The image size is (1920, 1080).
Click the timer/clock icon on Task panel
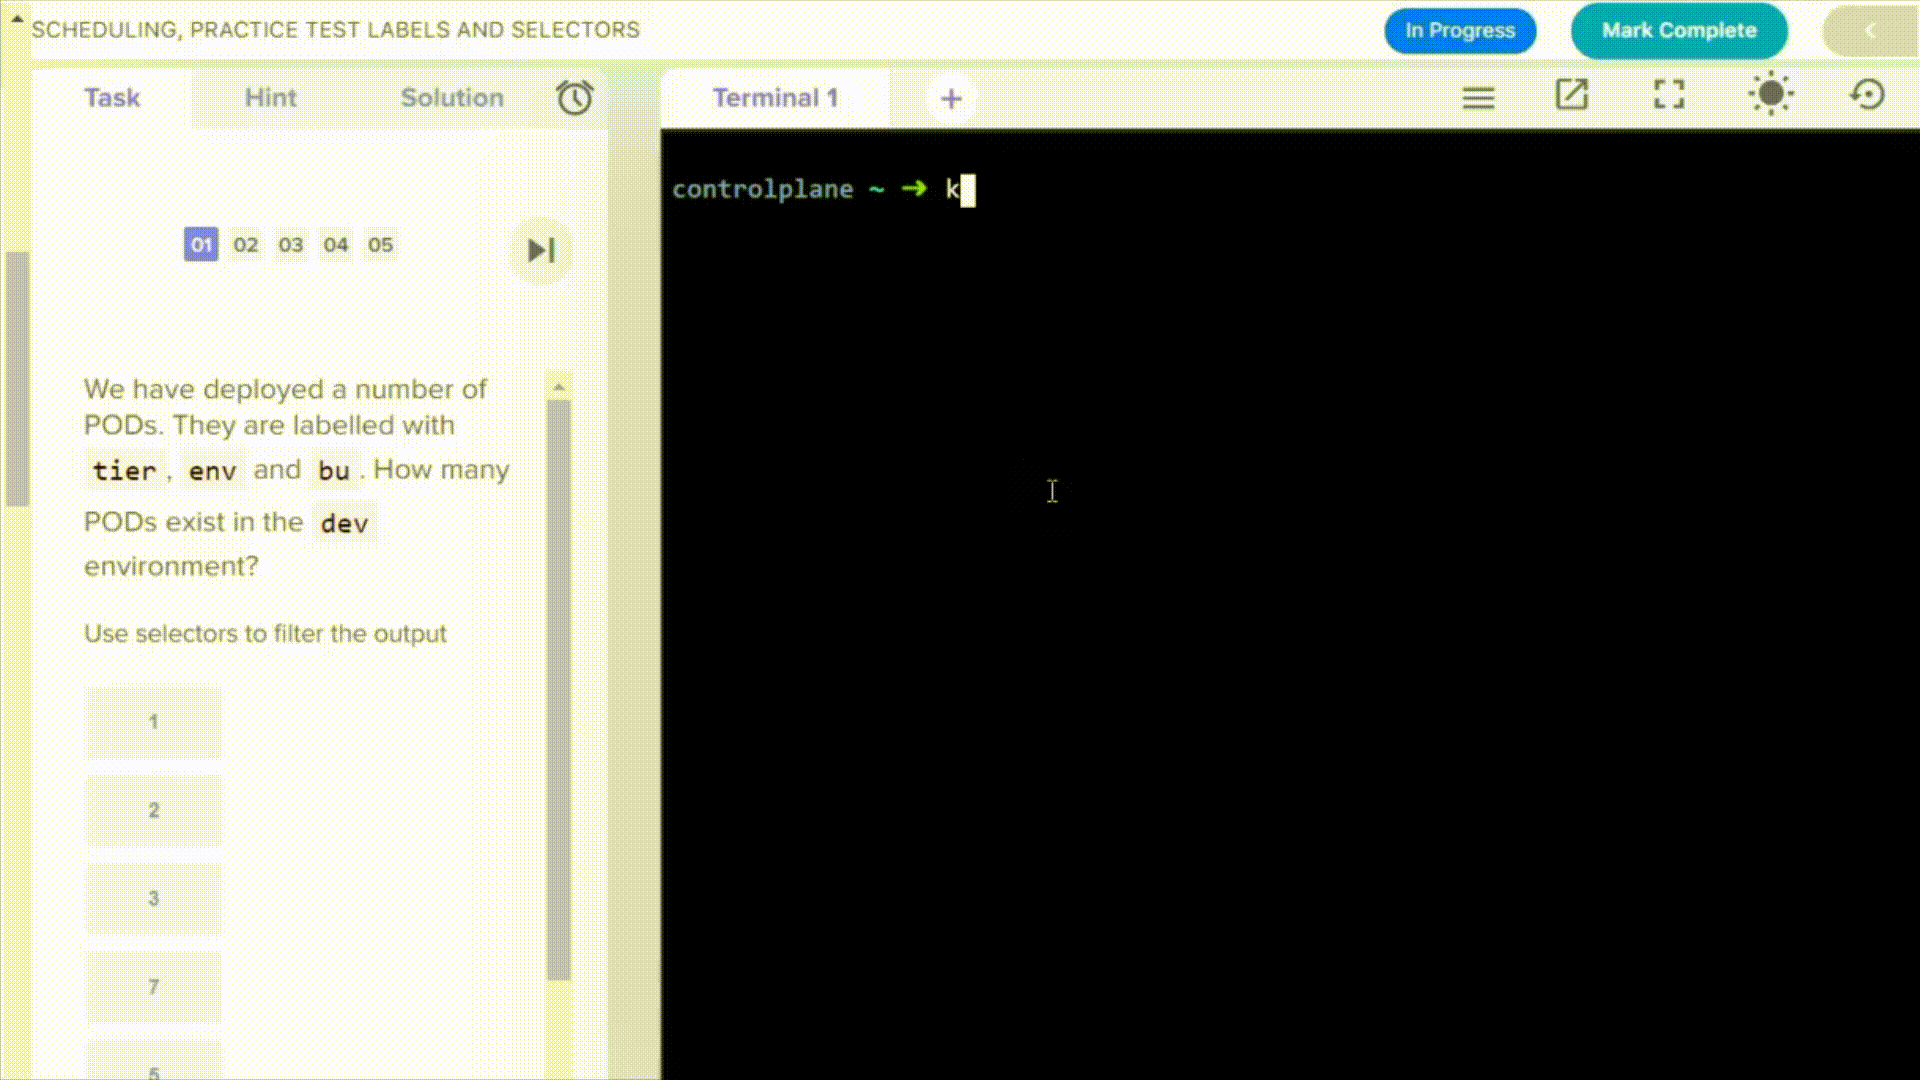tap(574, 96)
